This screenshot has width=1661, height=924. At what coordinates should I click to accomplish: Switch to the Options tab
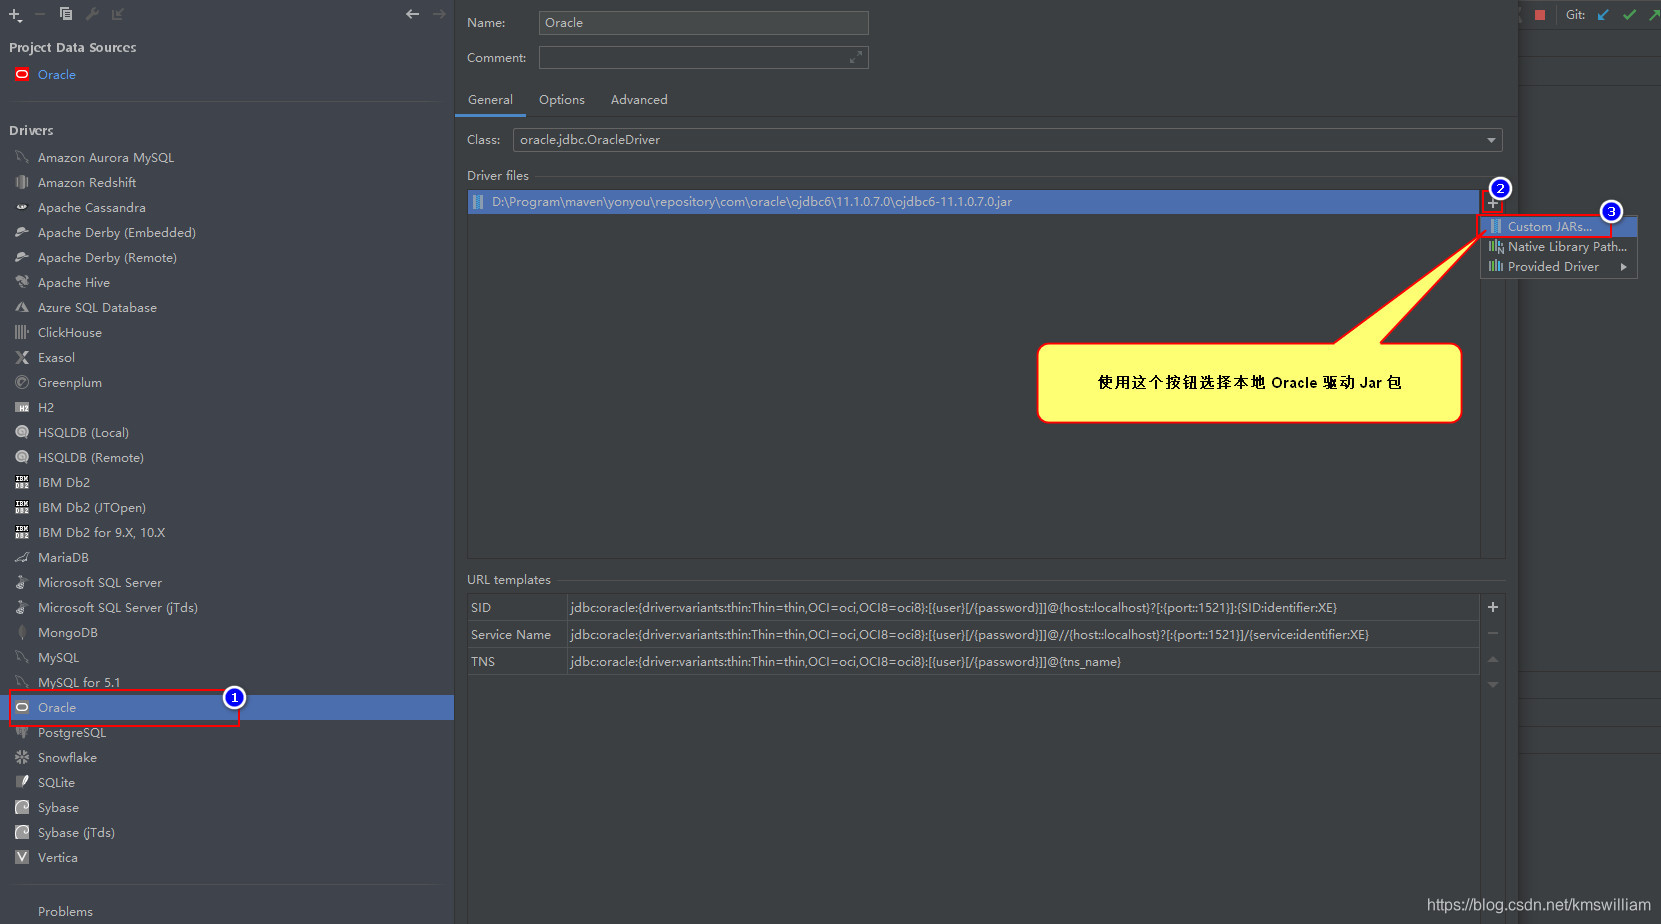[x=562, y=100]
